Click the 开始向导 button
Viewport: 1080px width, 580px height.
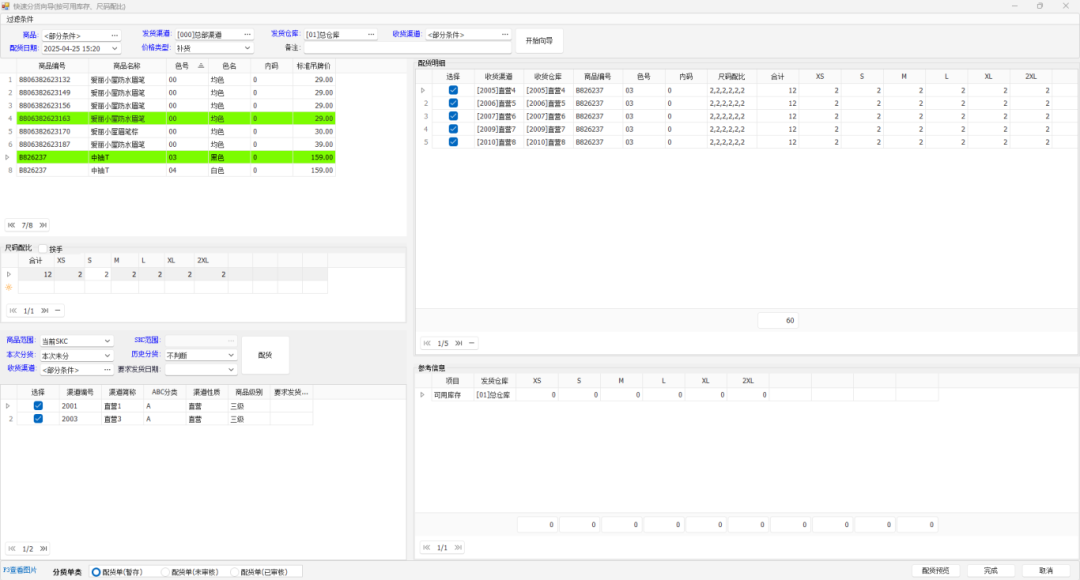(x=539, y=41)
